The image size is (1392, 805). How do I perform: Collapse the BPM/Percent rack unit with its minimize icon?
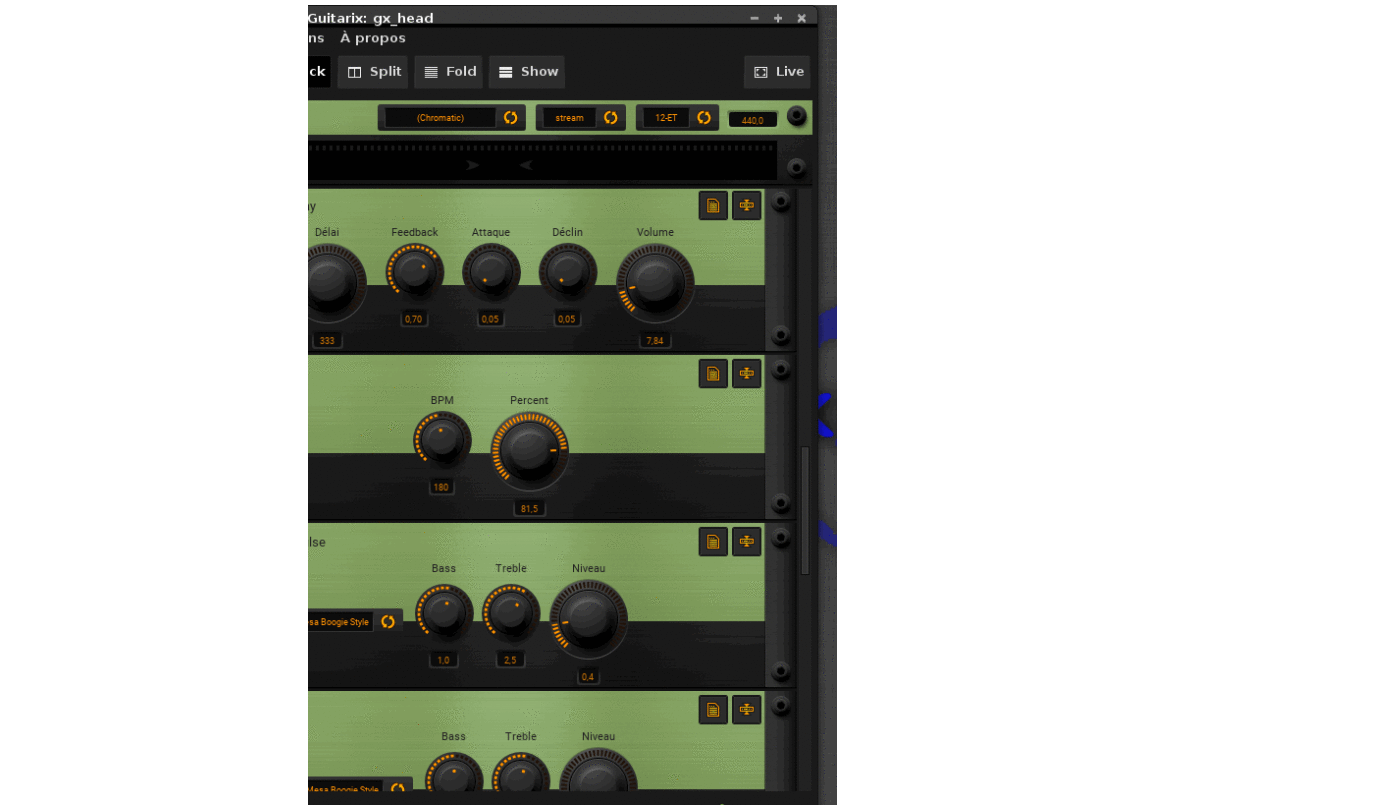tap(746, 374)
